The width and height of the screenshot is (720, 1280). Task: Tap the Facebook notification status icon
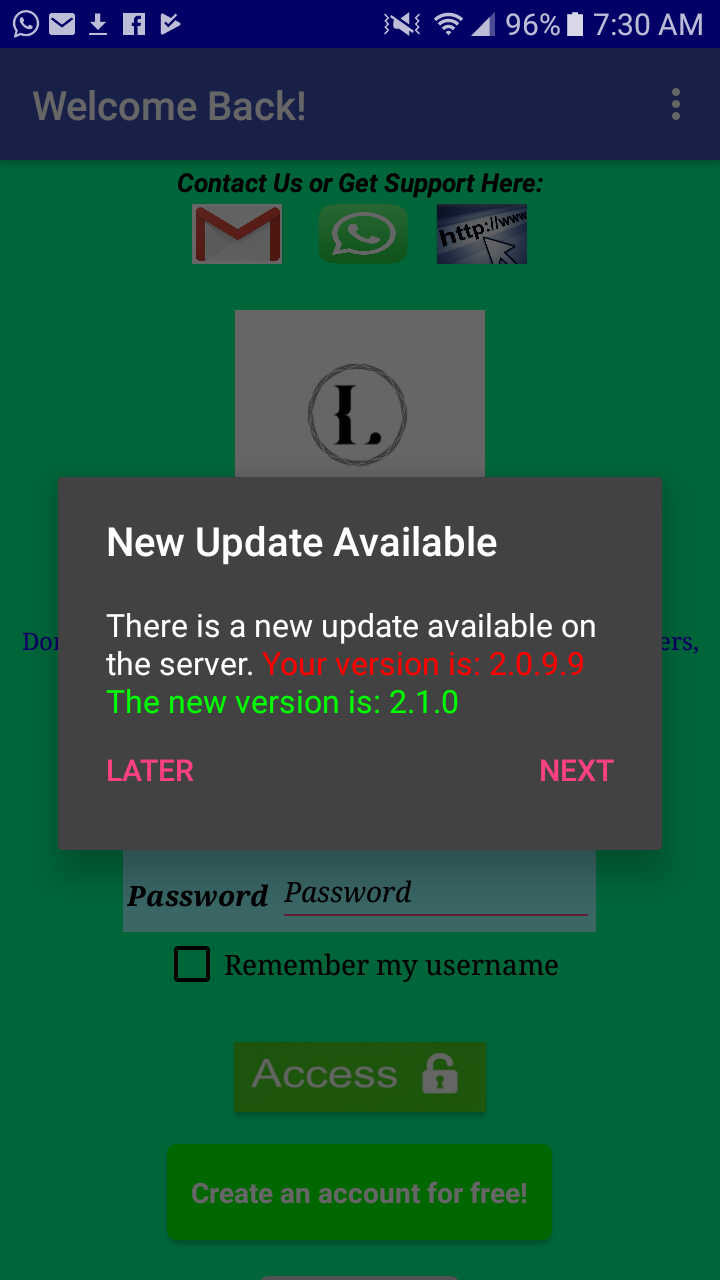click(x=134, y=24)
